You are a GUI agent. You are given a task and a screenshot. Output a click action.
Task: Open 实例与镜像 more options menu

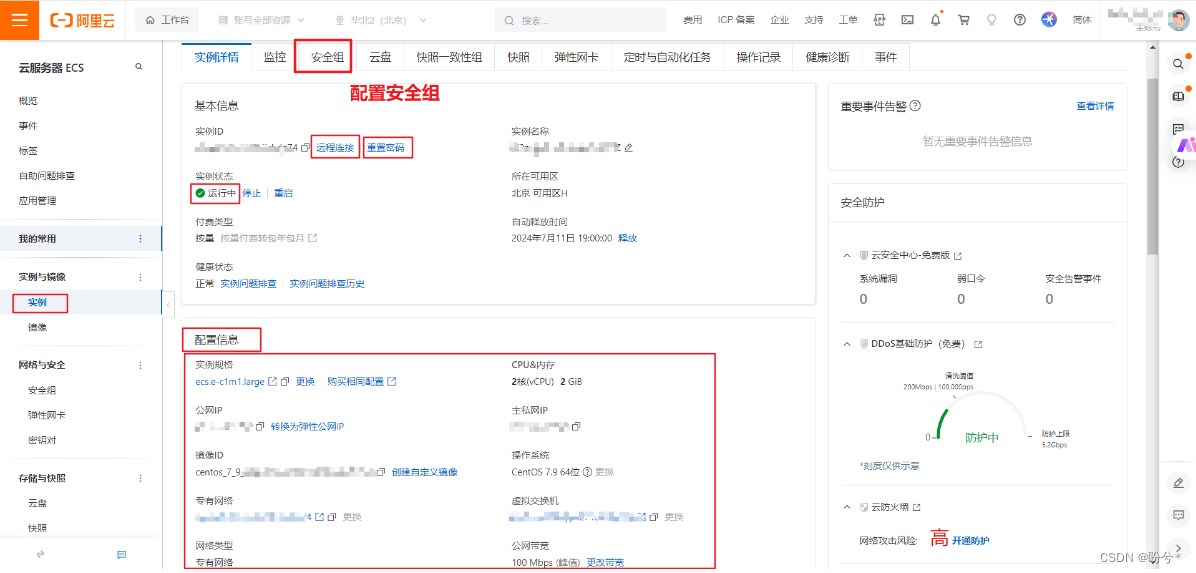(x=140, y=277)
